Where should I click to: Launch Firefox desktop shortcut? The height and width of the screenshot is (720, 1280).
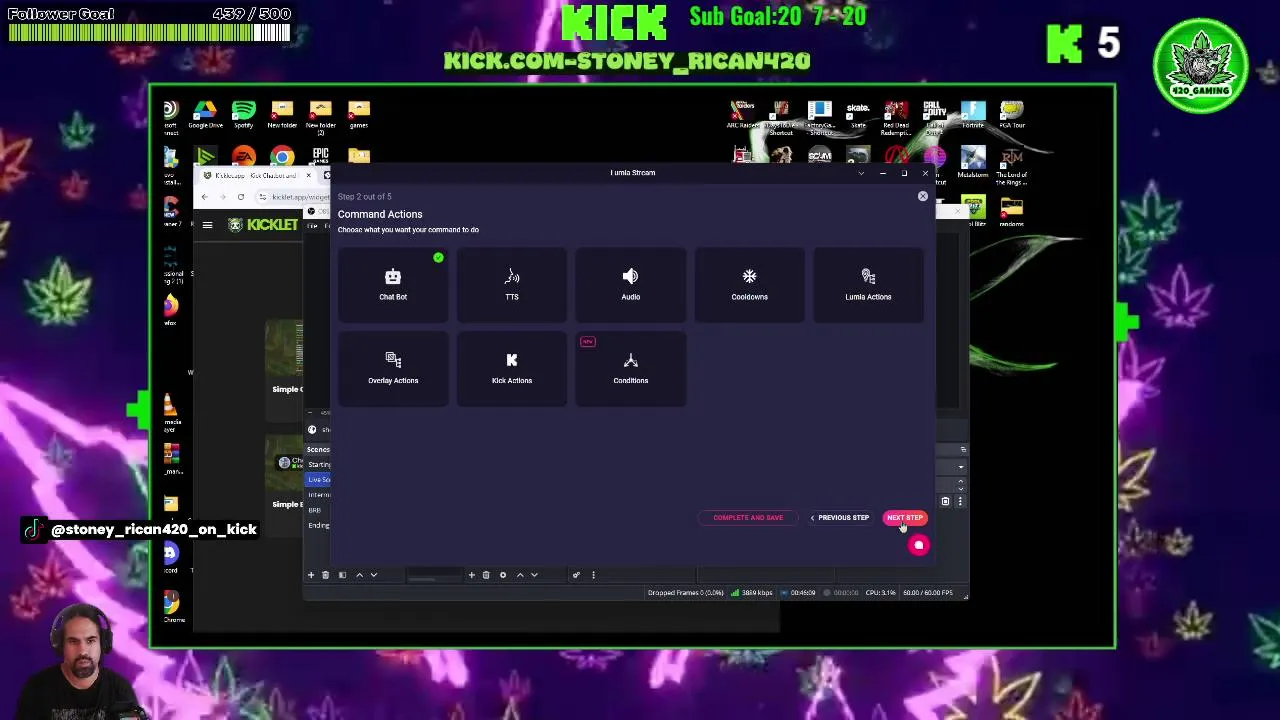pyautogui.click(x=171, y=308)
